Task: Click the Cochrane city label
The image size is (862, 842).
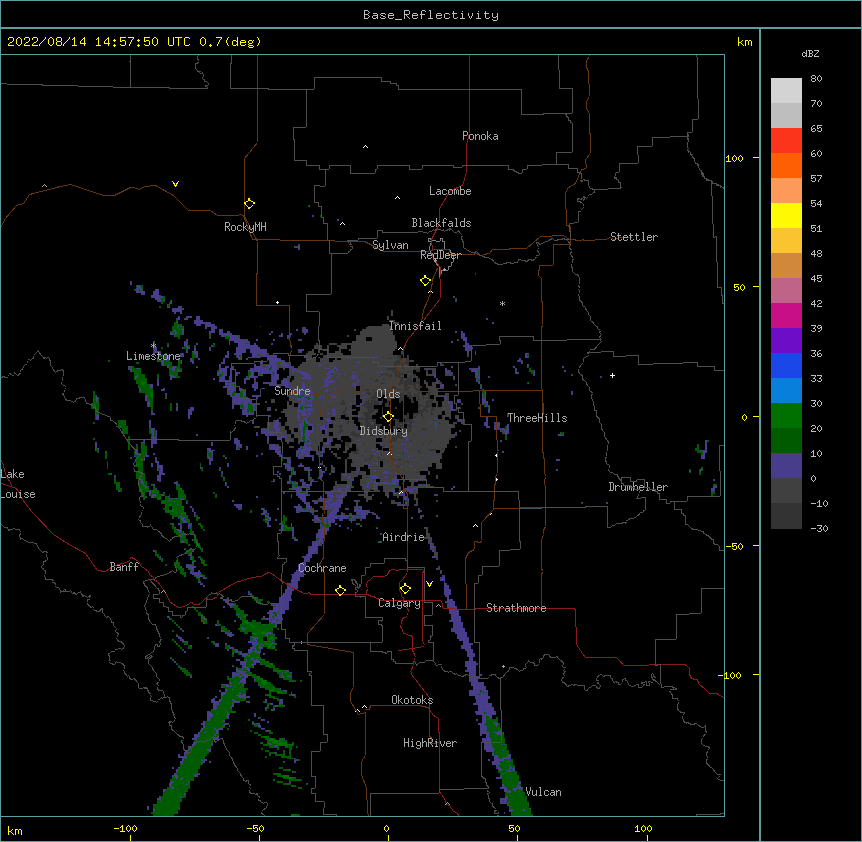Action: (x=322, y=568)
